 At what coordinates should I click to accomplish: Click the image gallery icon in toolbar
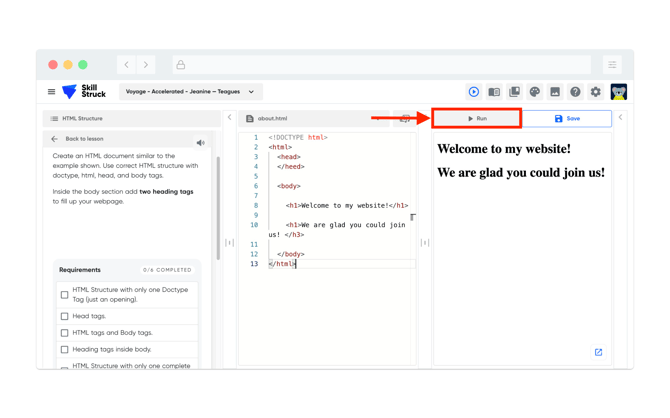(x=555, y=92)
